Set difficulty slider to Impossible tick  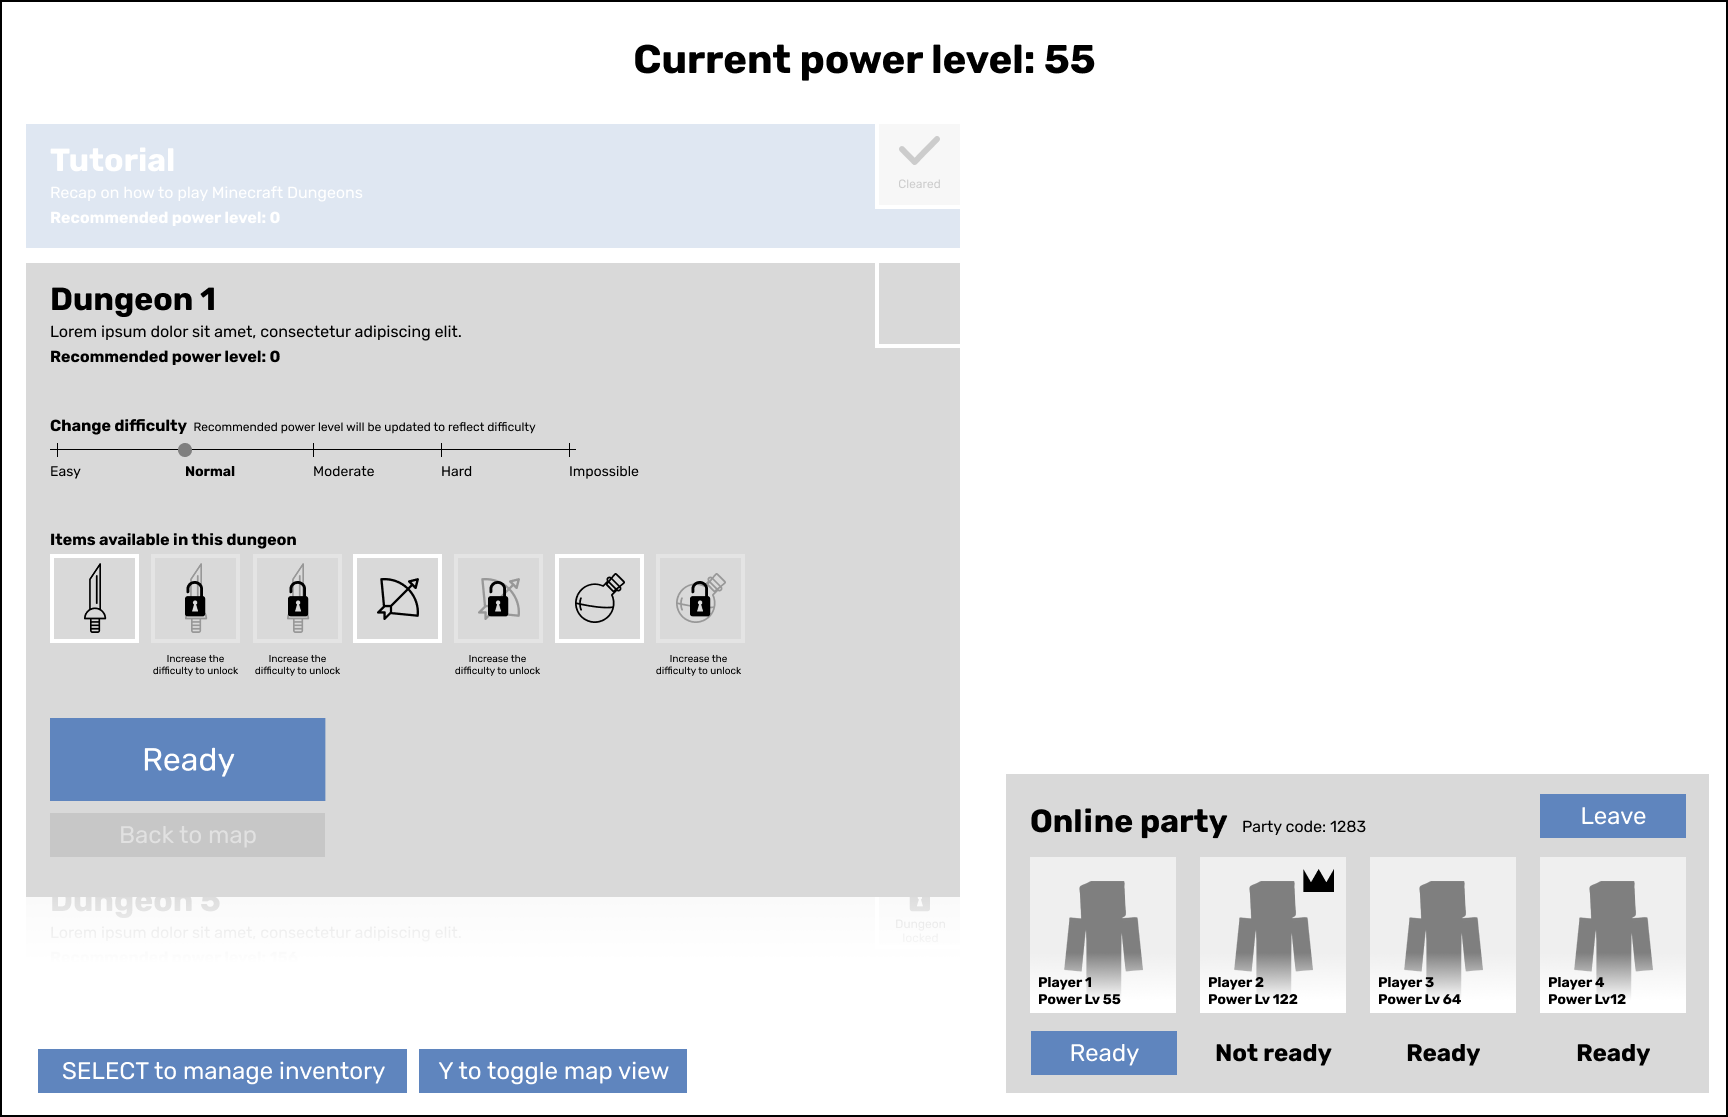[x=570, y=450]
